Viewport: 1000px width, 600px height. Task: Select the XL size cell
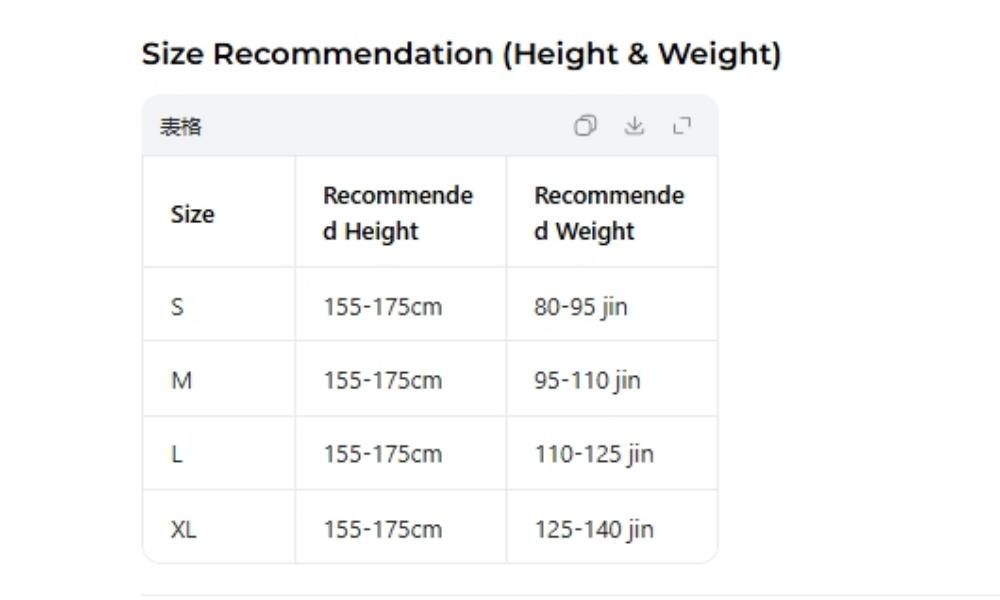(x=181, y=528)
